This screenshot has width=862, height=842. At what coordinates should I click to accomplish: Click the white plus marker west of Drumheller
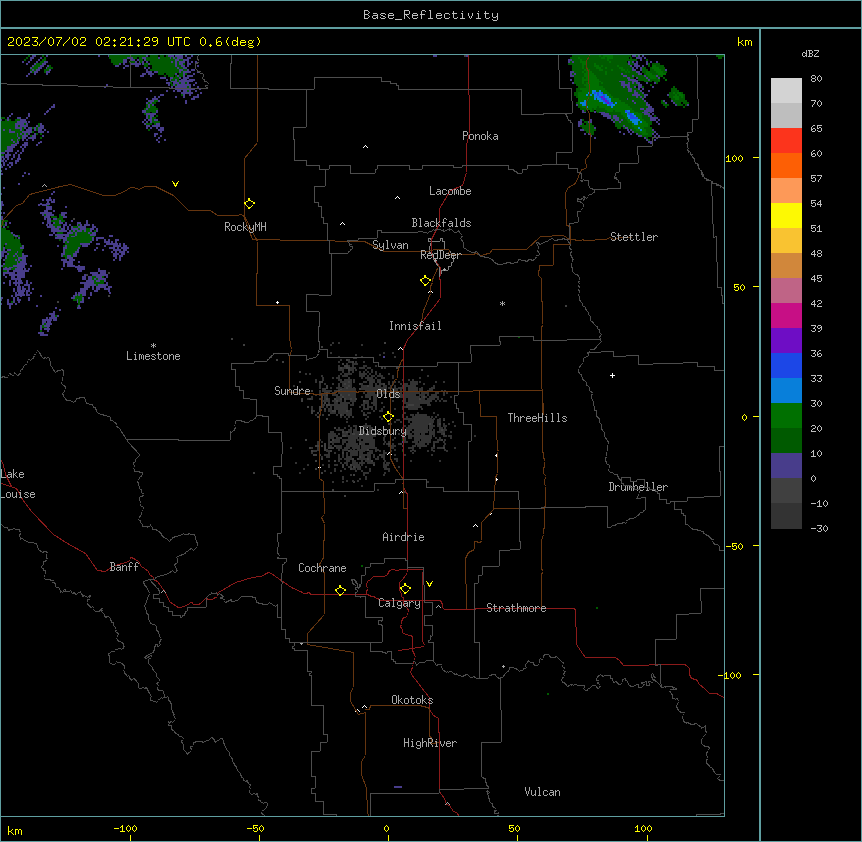pyautogui.click(x=612, y=375)
